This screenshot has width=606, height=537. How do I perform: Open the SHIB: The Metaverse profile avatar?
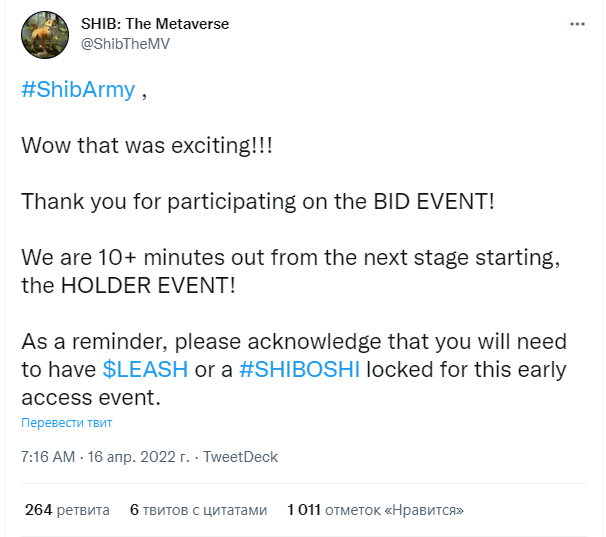pos(45,35)
